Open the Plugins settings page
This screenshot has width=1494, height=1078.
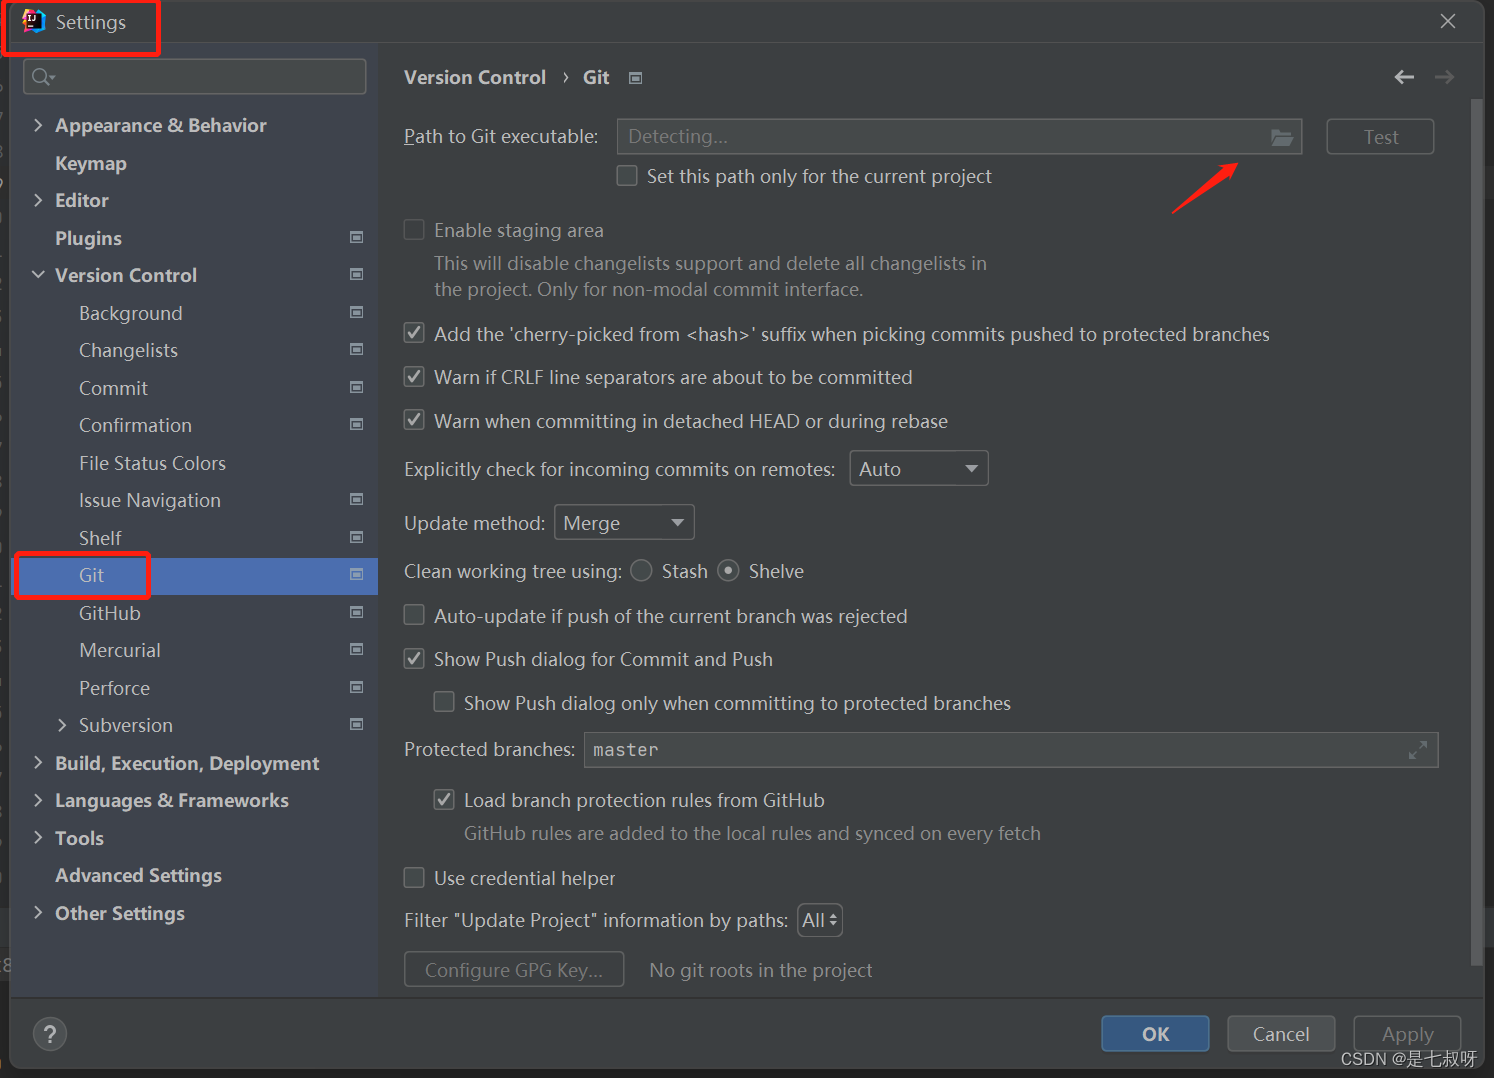[88, 238]
